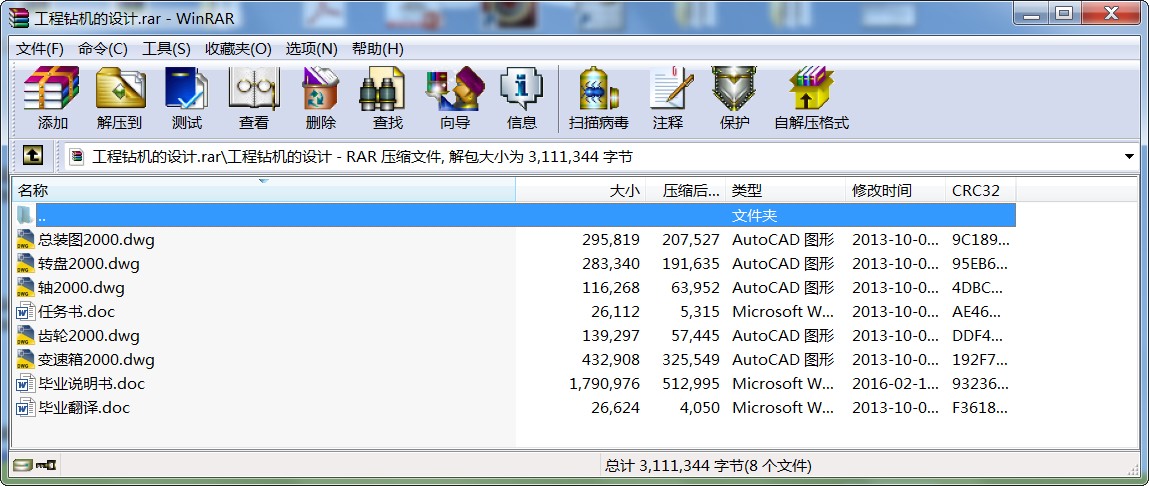
Task: Click the drive icon in status bar
Action: point(23,465)
